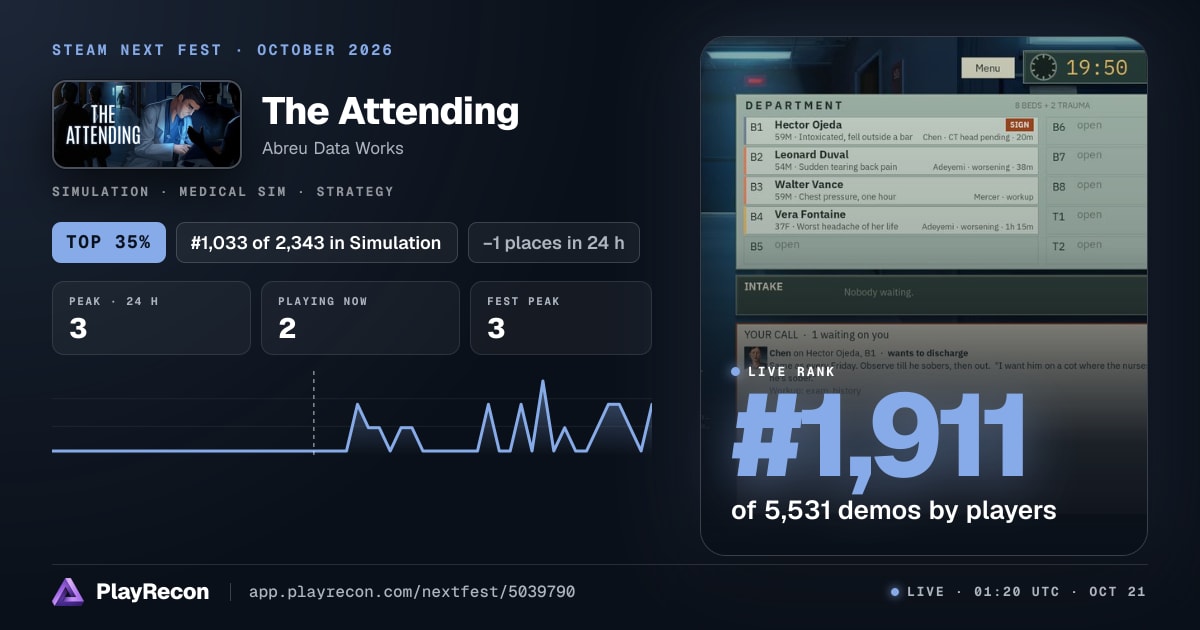Click the #1,033 of 2,343 in Simulation pill
This screenshot has height=630, width=1200.
tap(316, 242)
